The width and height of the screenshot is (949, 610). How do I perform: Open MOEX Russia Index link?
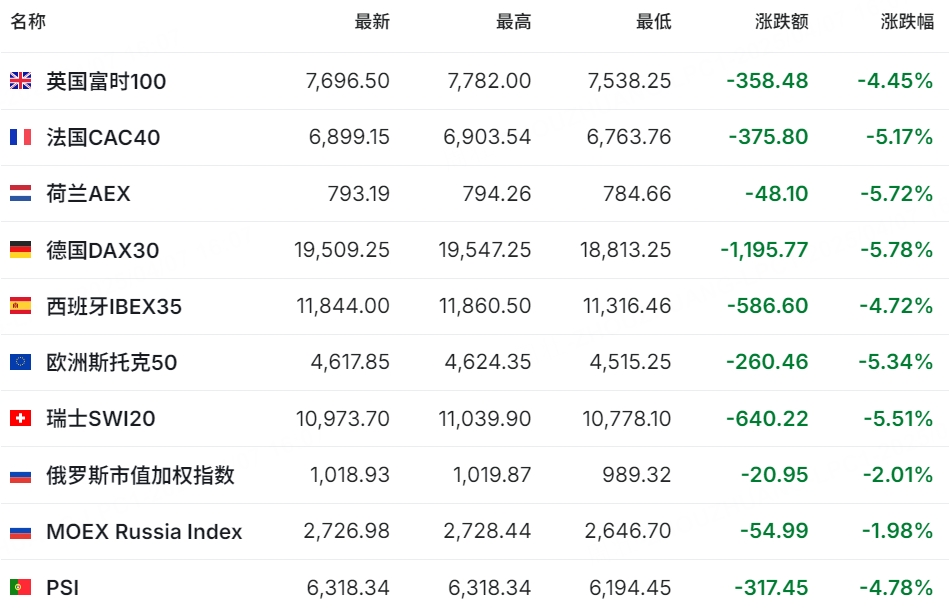click(x=144, y=531)
